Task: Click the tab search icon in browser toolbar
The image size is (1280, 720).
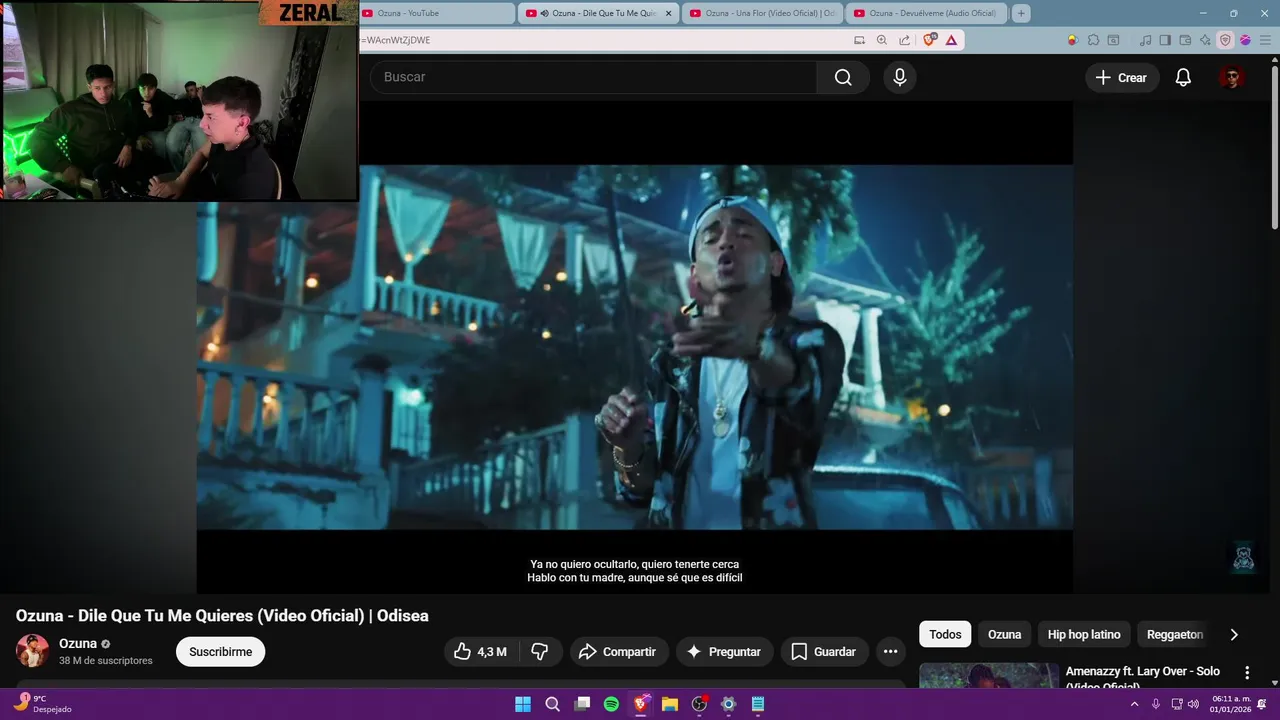Action: click(1113, 40)
